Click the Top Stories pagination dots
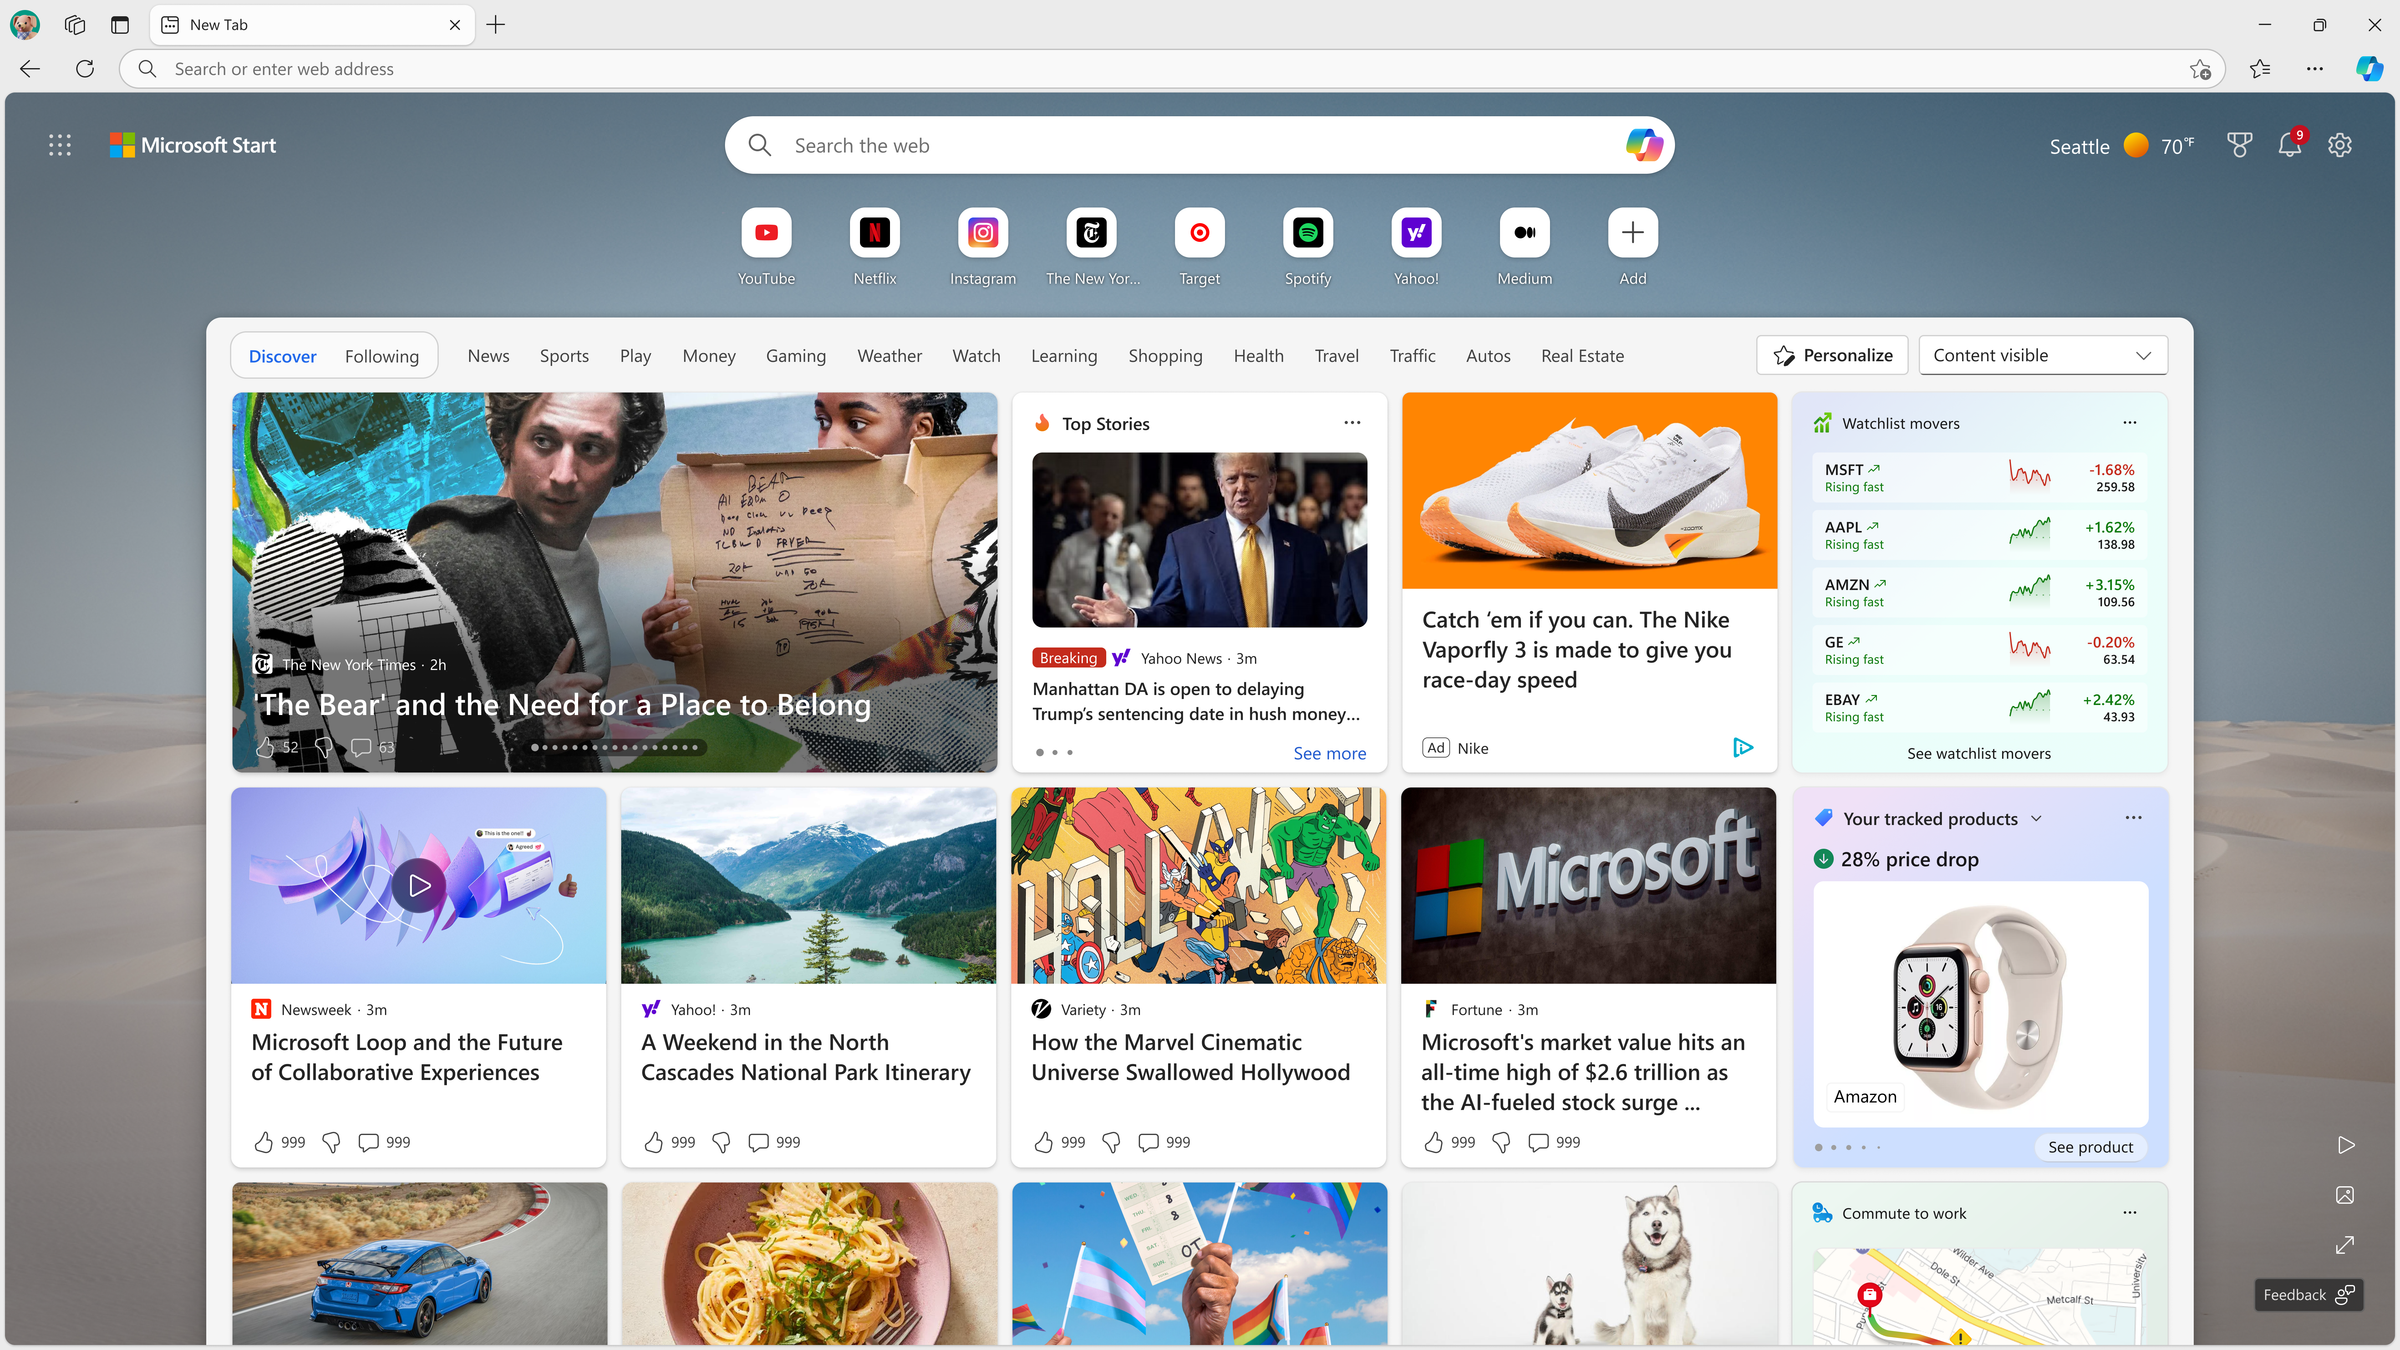This screenshot has height=1350, width=2400. click(x=1054, y=752)
